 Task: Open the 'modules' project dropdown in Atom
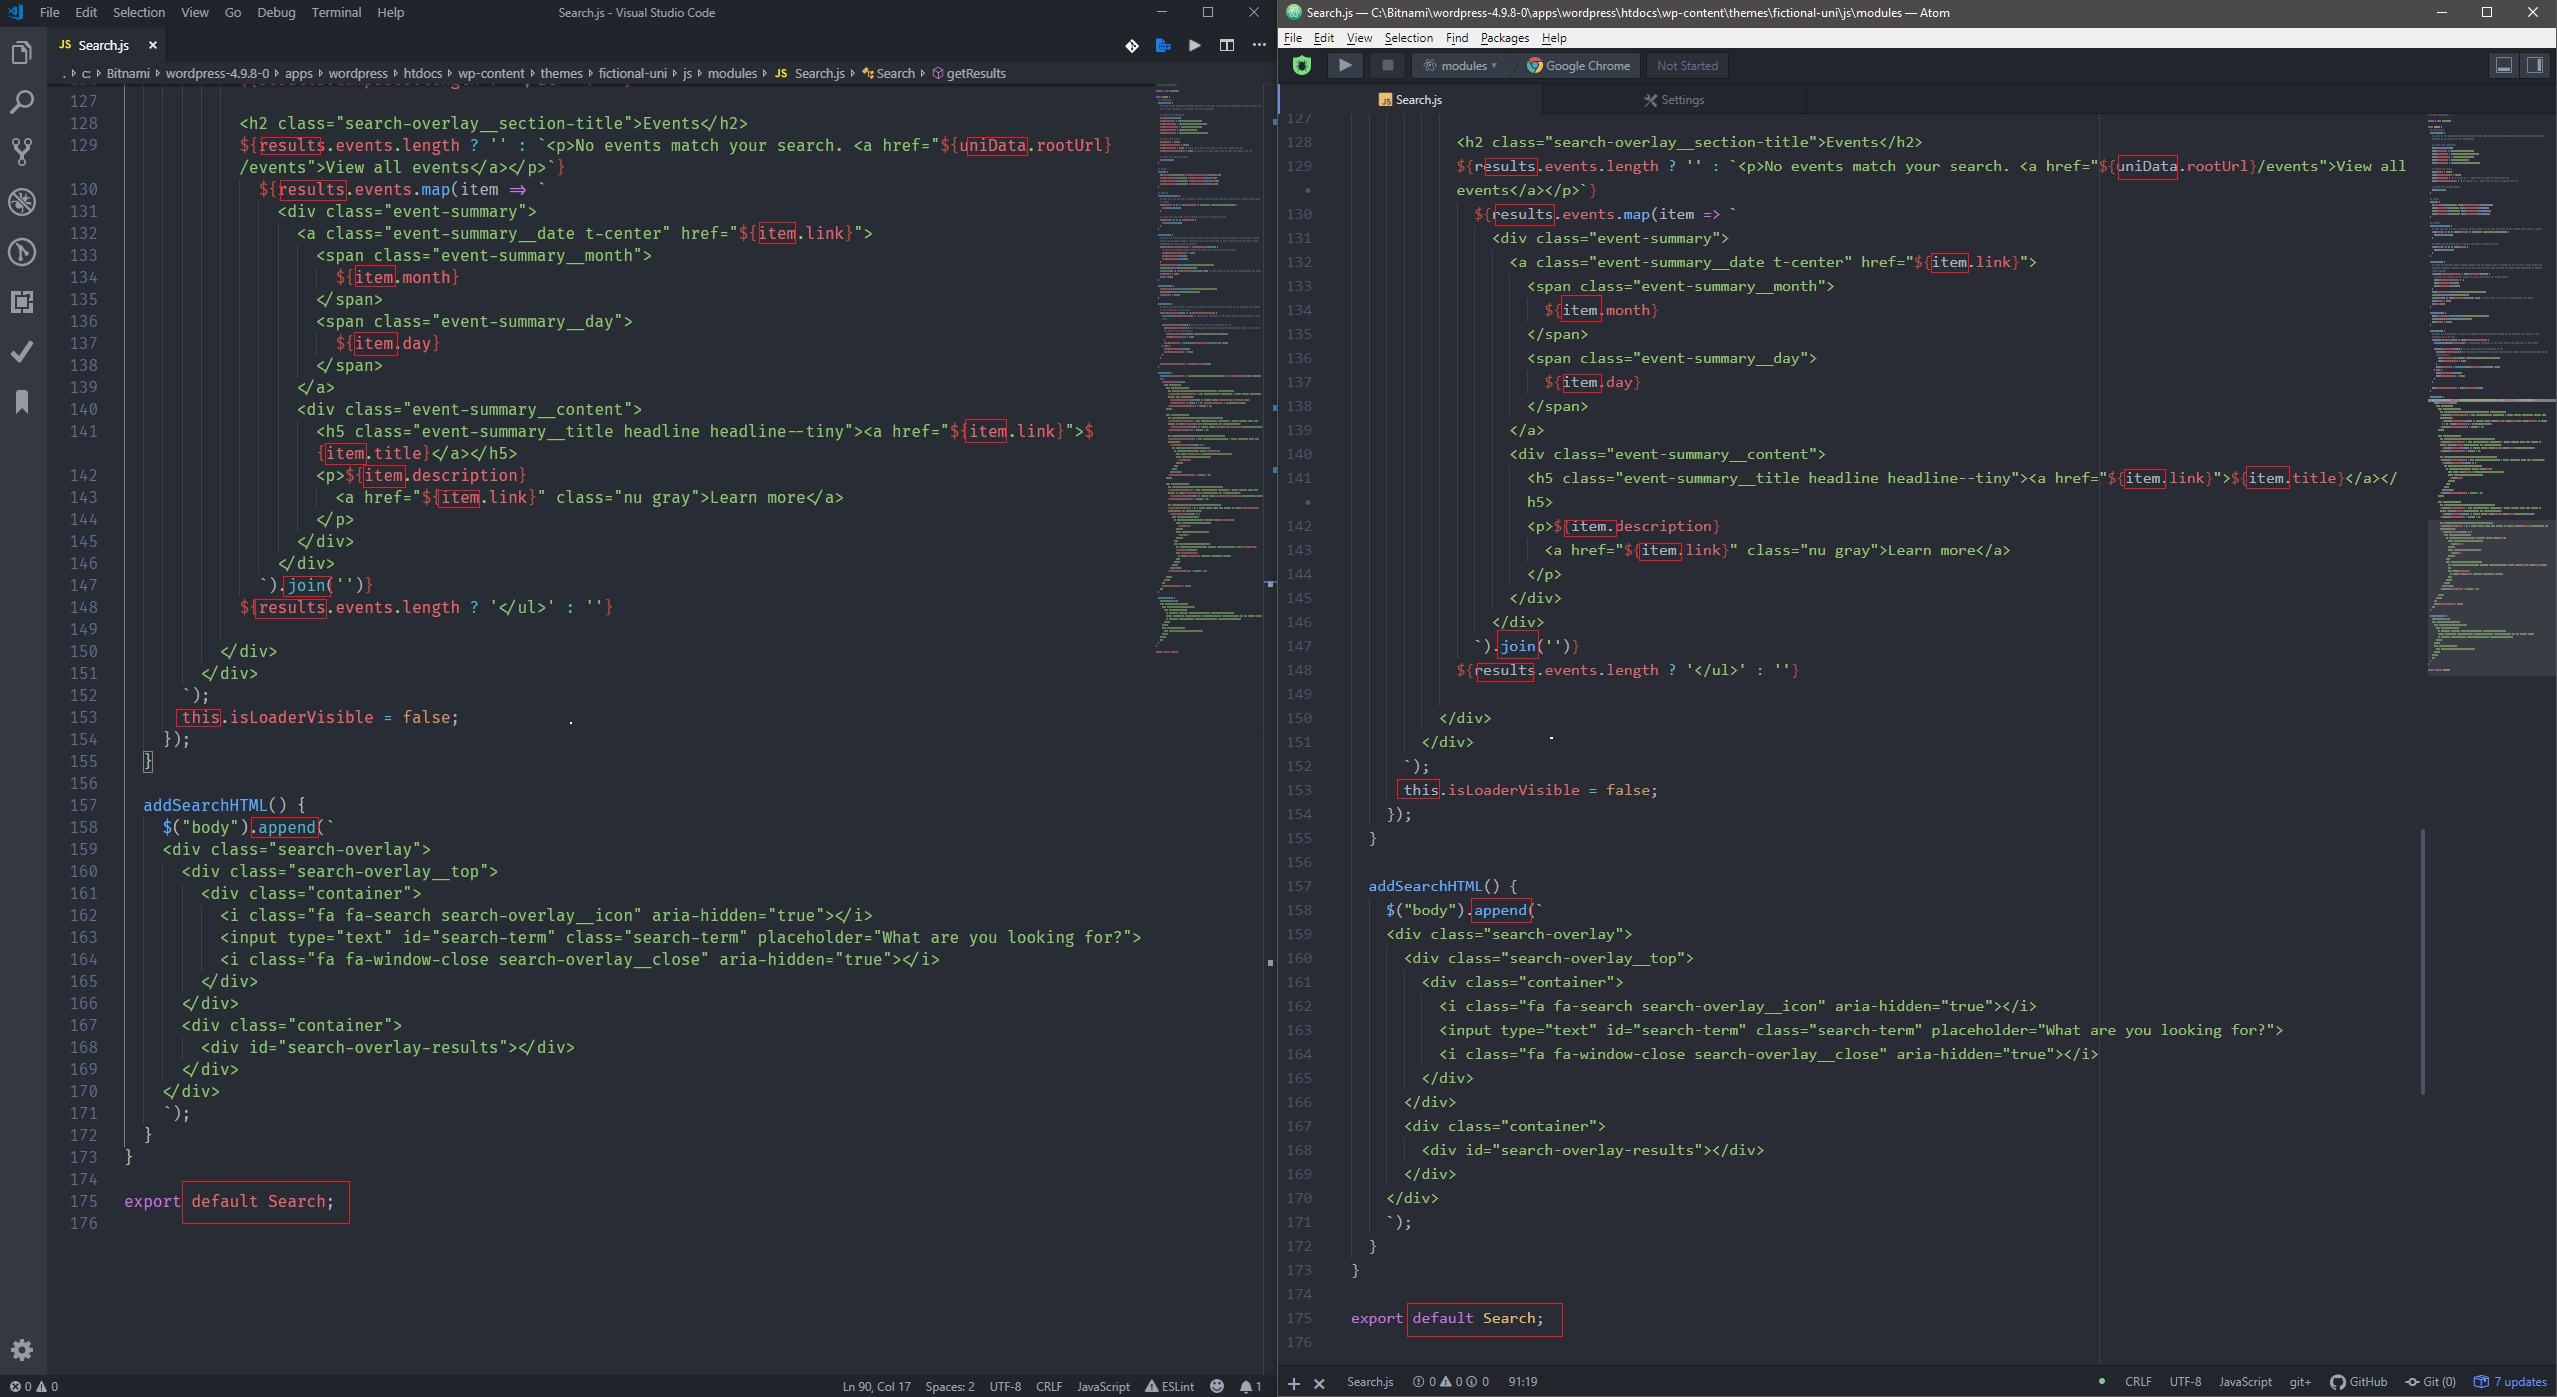(x=1461, y=65)
